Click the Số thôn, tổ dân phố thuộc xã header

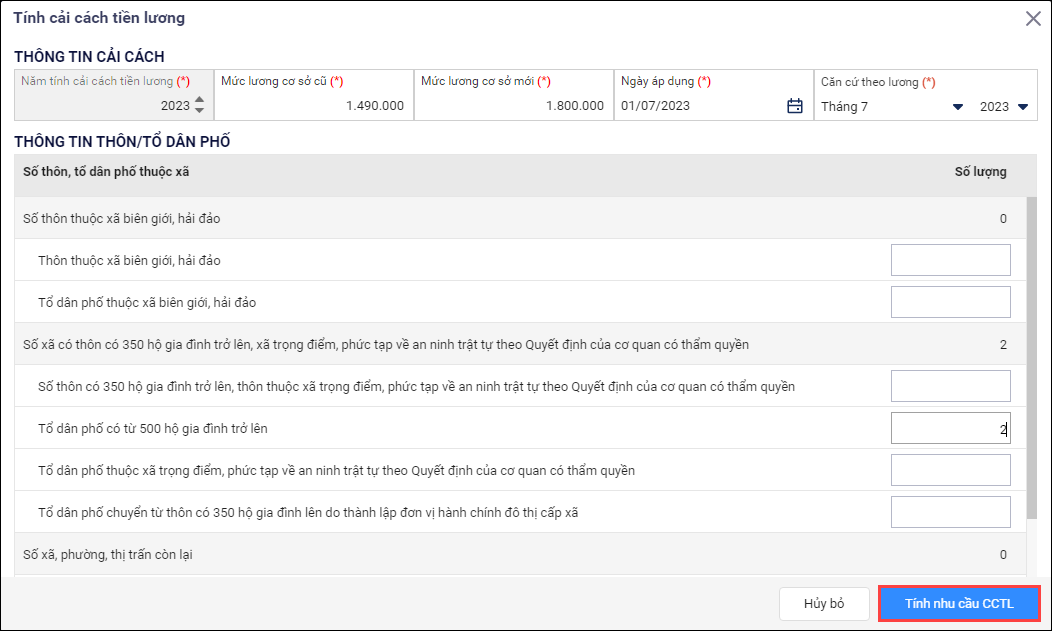(106, 172)
